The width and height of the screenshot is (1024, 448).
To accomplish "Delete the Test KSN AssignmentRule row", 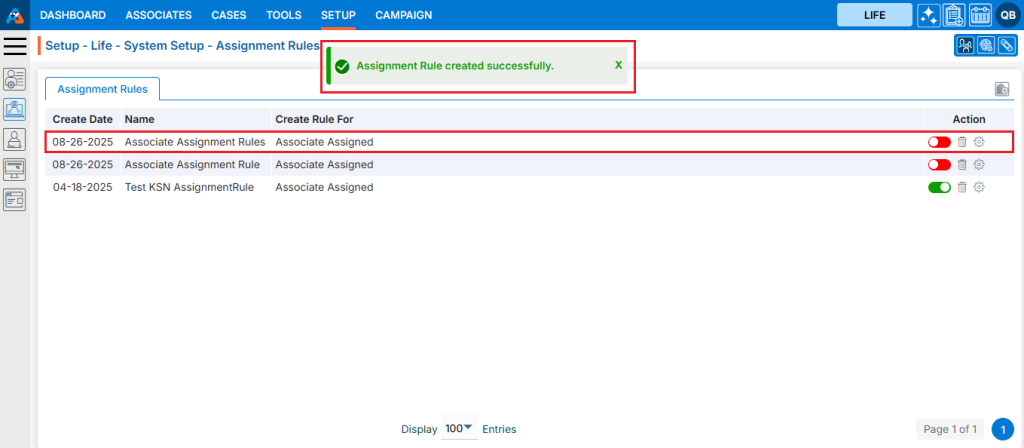I will [962, 187].
